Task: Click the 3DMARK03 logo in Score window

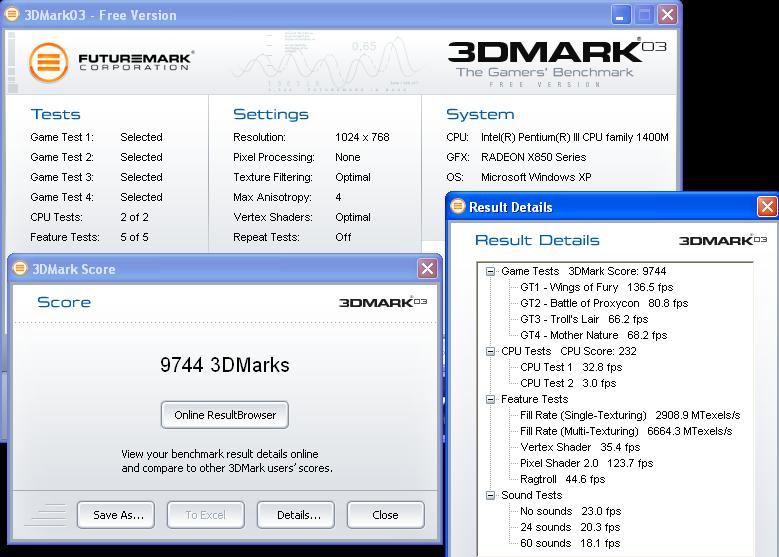Action: click(x=383, y=302)
